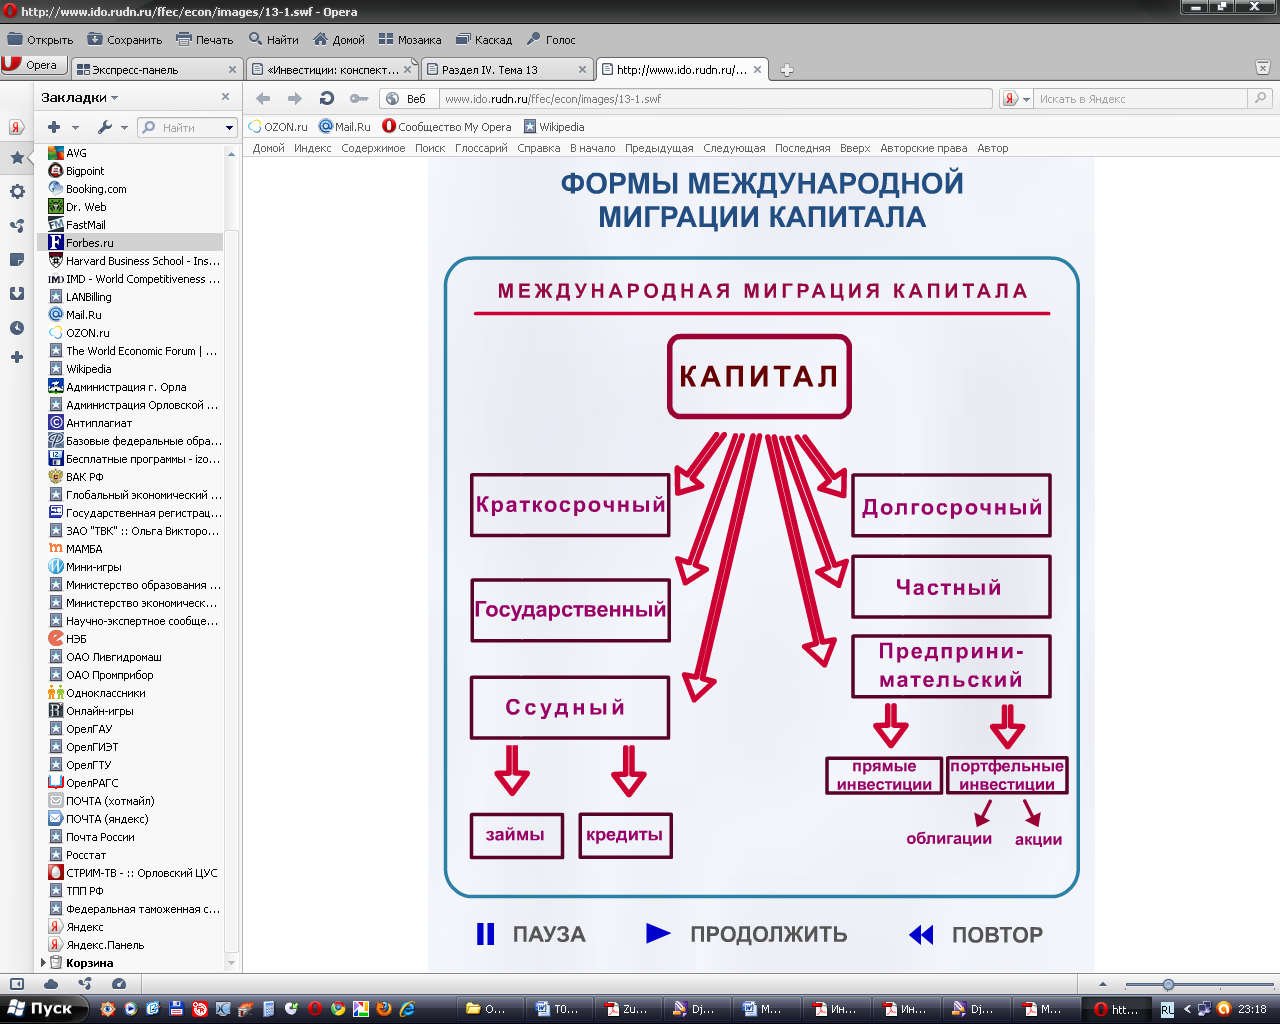The height and width of the screenshot is (1024, 1280).
Task: Open OZON.ru bookmark bar link
Action: pyautogui.click(x=278, y=127)
